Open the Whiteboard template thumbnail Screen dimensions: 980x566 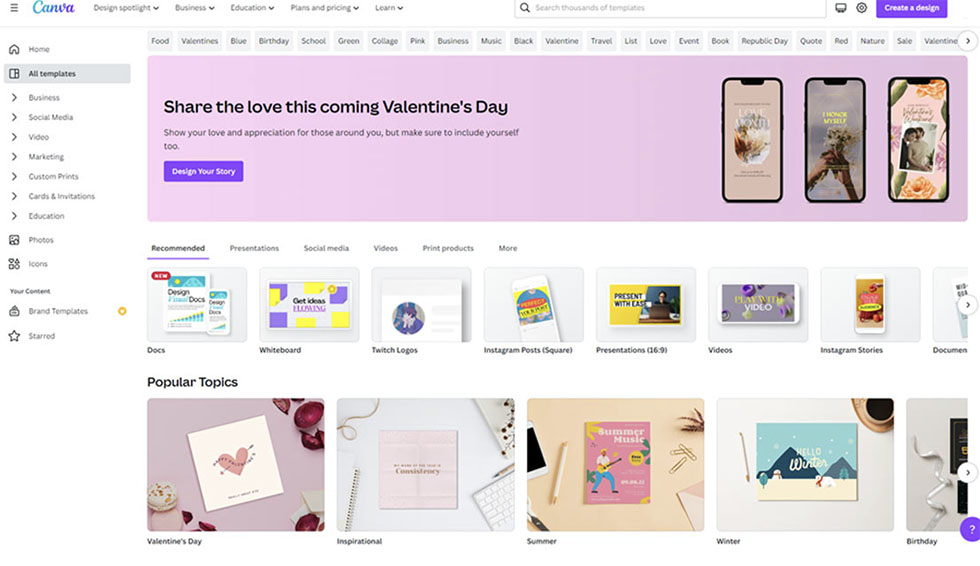[309, 305]
